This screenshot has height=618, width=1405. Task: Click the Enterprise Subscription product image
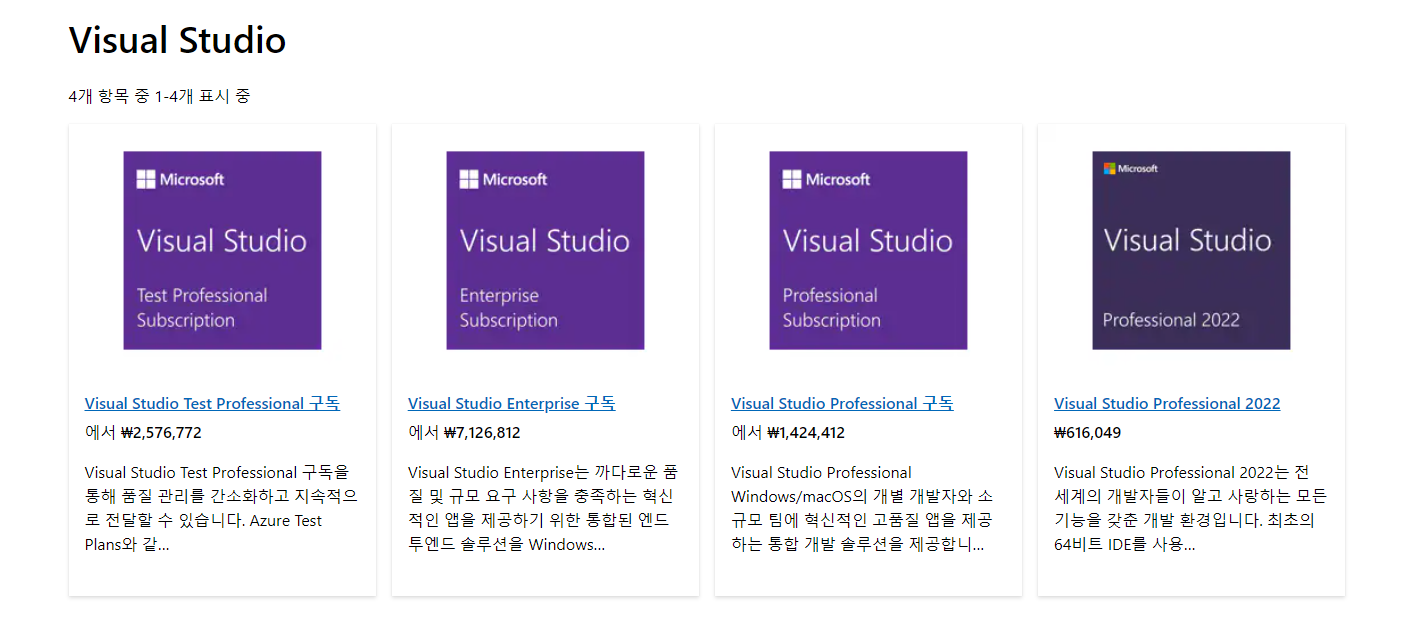[545, 250]
